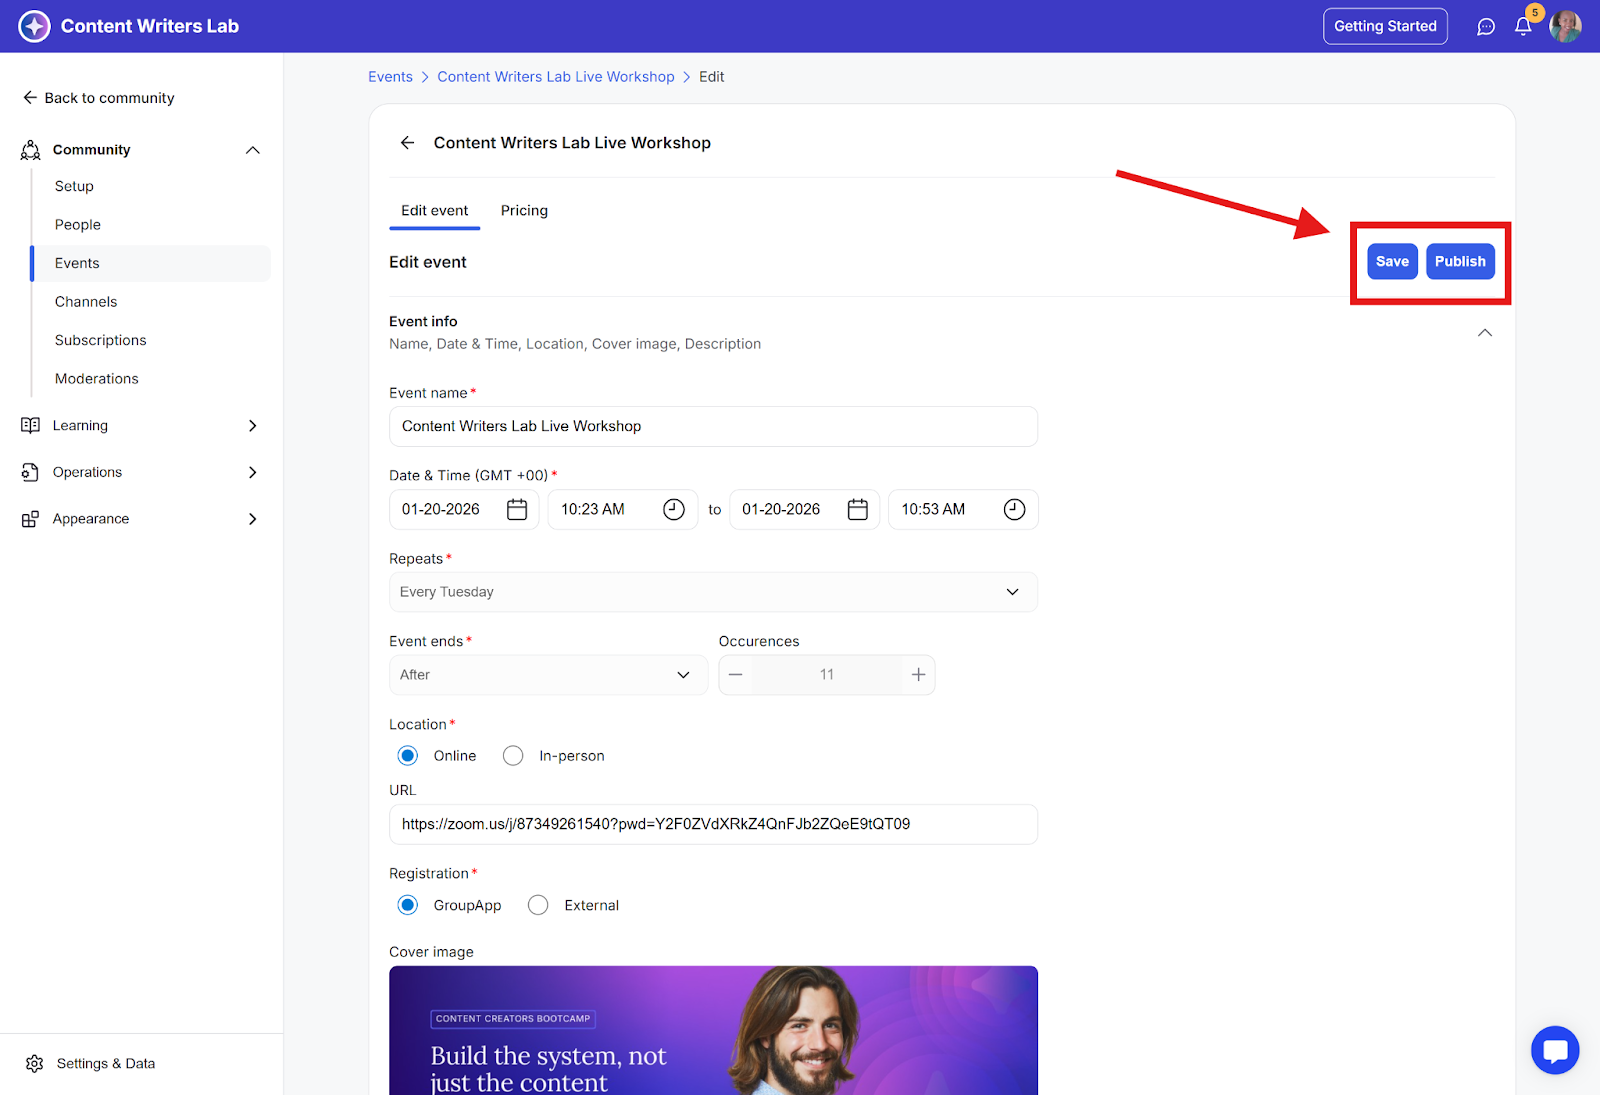Click the end time clock icon
The image size is (1600, 1095).
tap(1014, 510)
